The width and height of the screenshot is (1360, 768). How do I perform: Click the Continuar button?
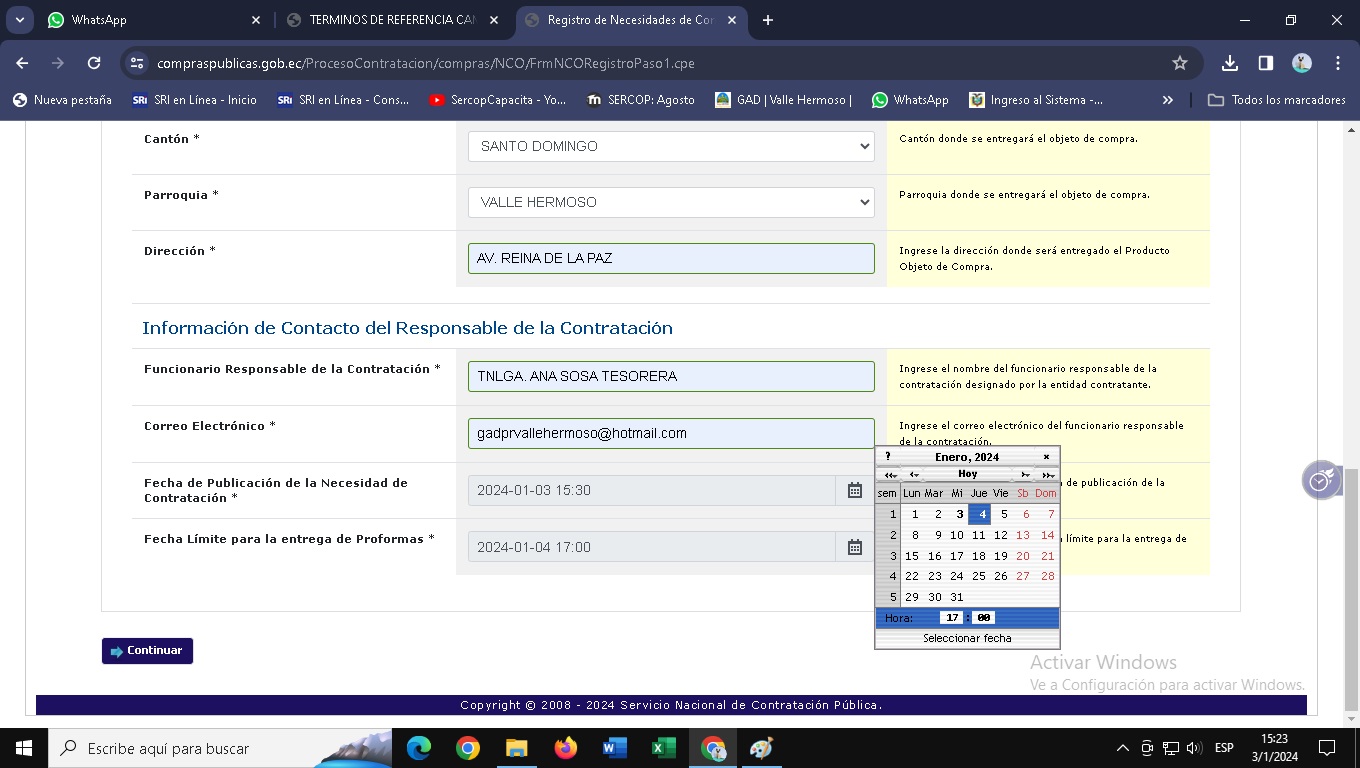click(147, 651)
